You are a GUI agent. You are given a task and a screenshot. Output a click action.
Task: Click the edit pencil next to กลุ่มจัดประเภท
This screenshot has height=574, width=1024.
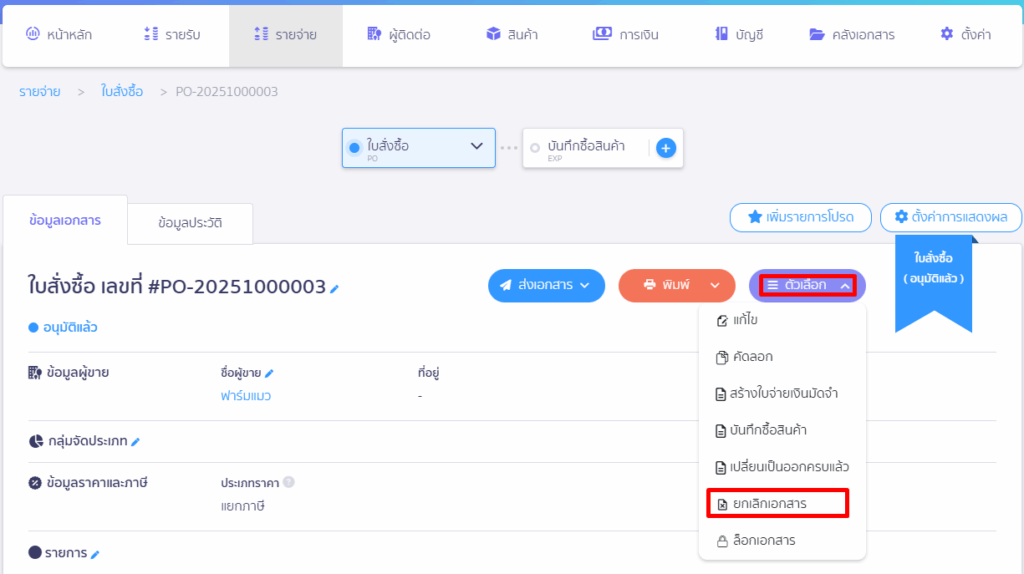[136, 442]
